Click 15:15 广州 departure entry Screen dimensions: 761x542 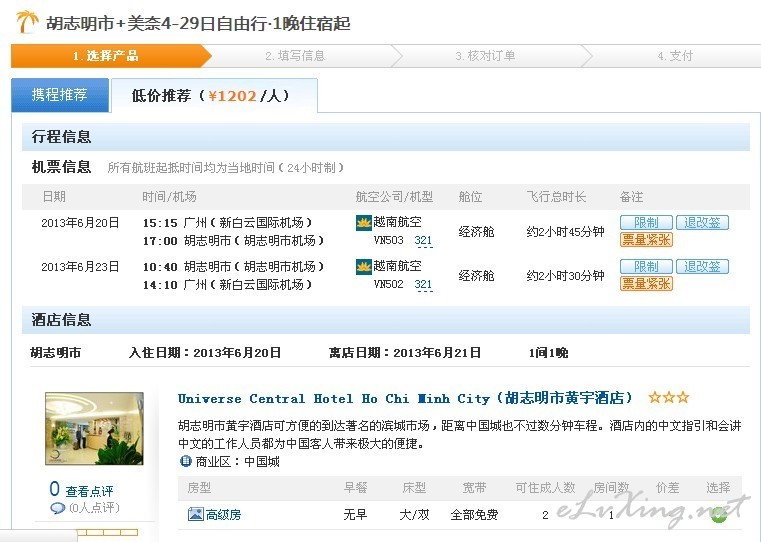[228, 223]
